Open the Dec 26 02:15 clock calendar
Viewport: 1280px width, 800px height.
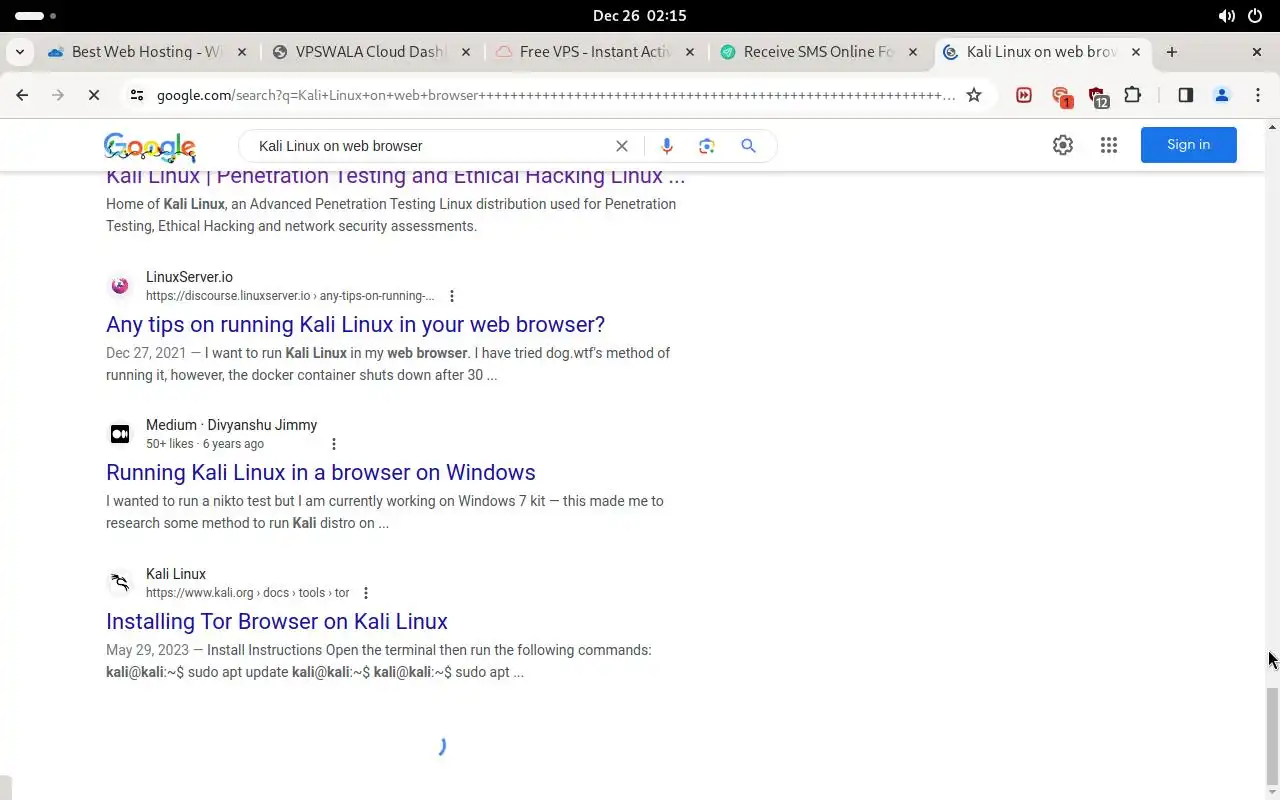(640, 16)
